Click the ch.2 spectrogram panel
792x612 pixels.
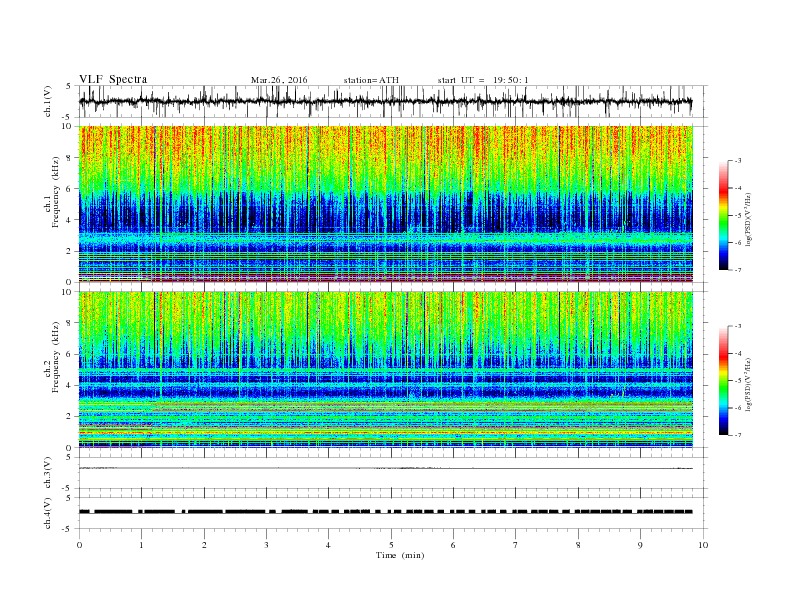tap(386, 369)
